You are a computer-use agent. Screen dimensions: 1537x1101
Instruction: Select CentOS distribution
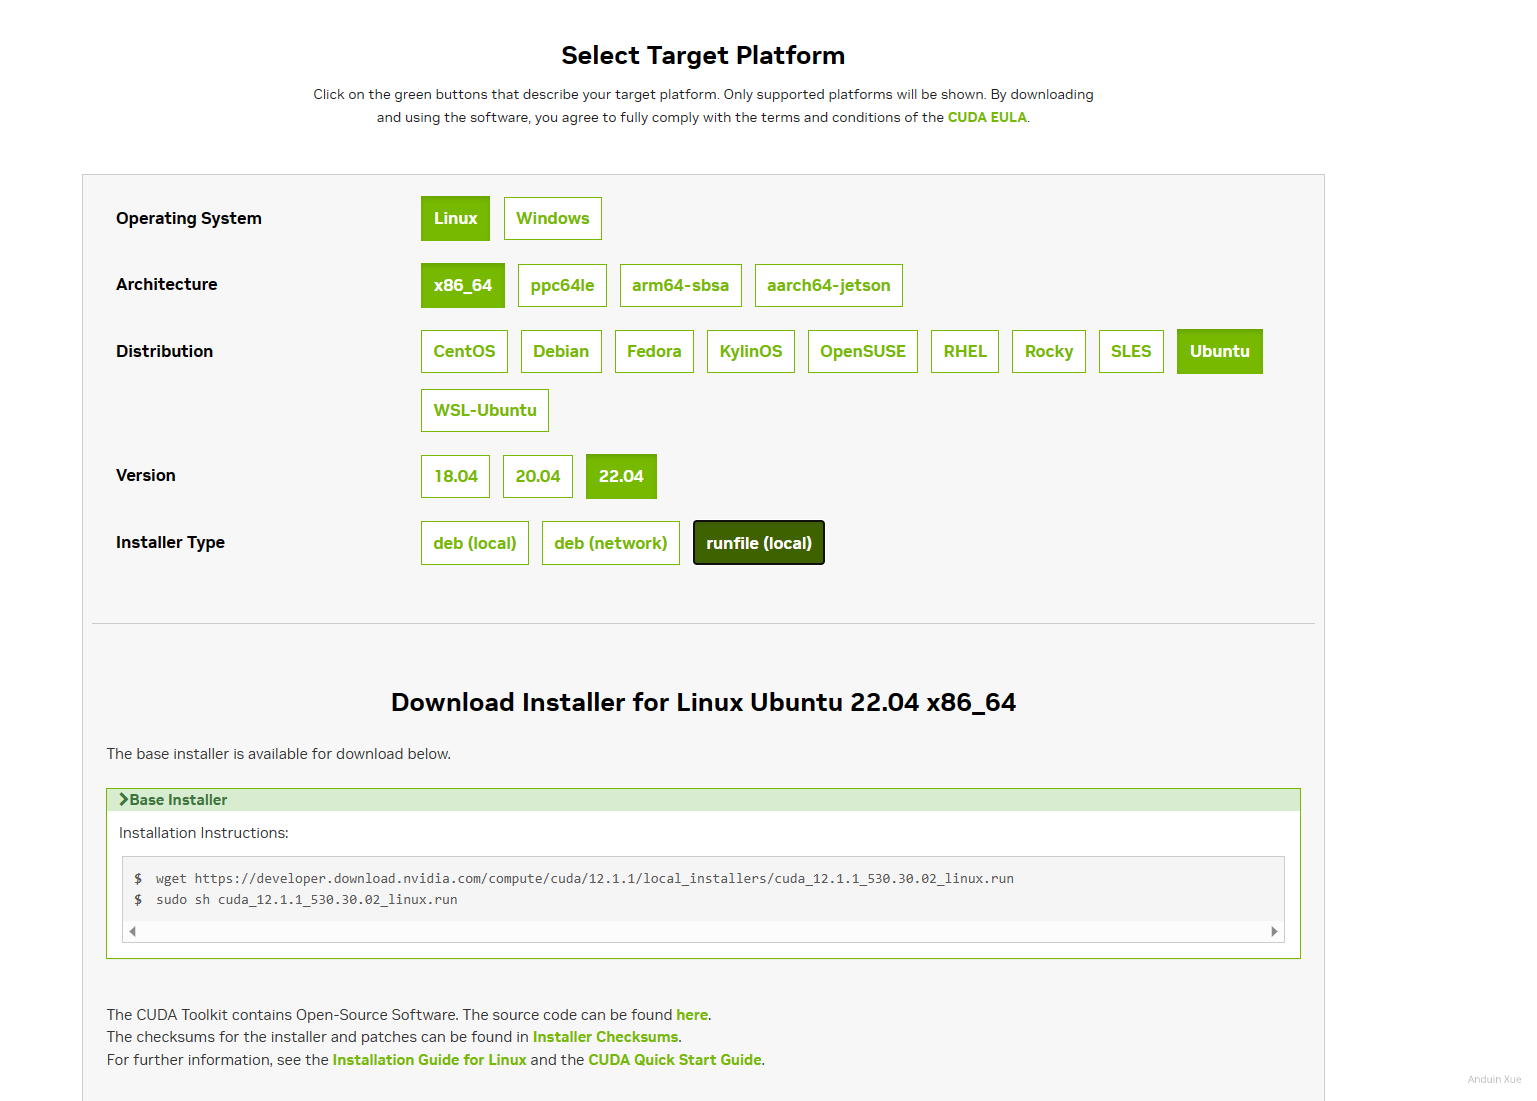[464, 352]
